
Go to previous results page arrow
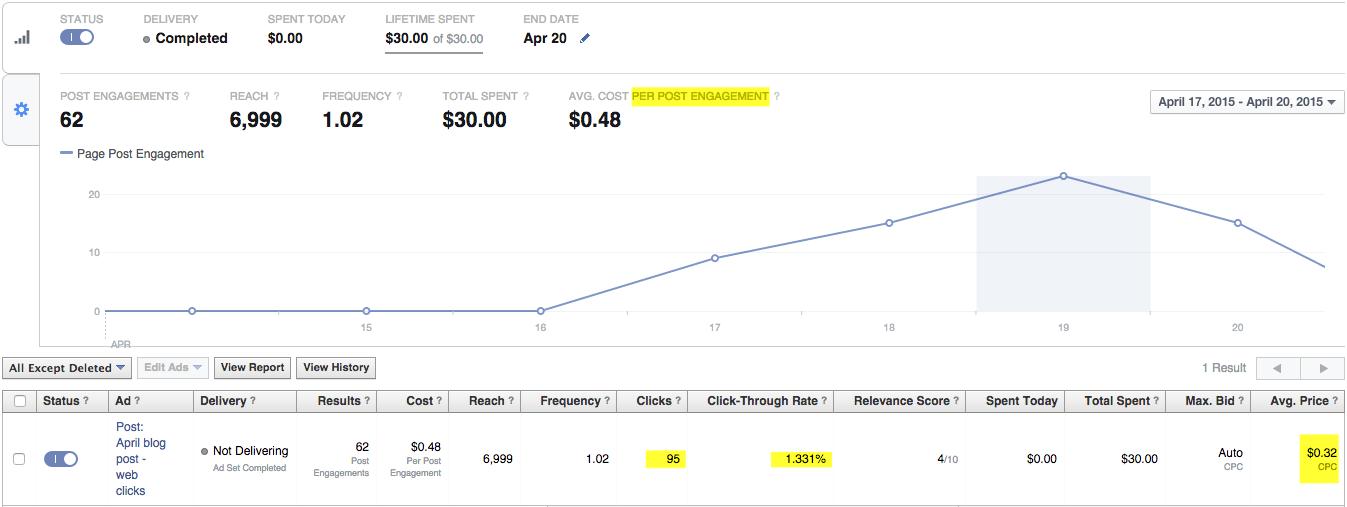click(x=1277, y=368)
